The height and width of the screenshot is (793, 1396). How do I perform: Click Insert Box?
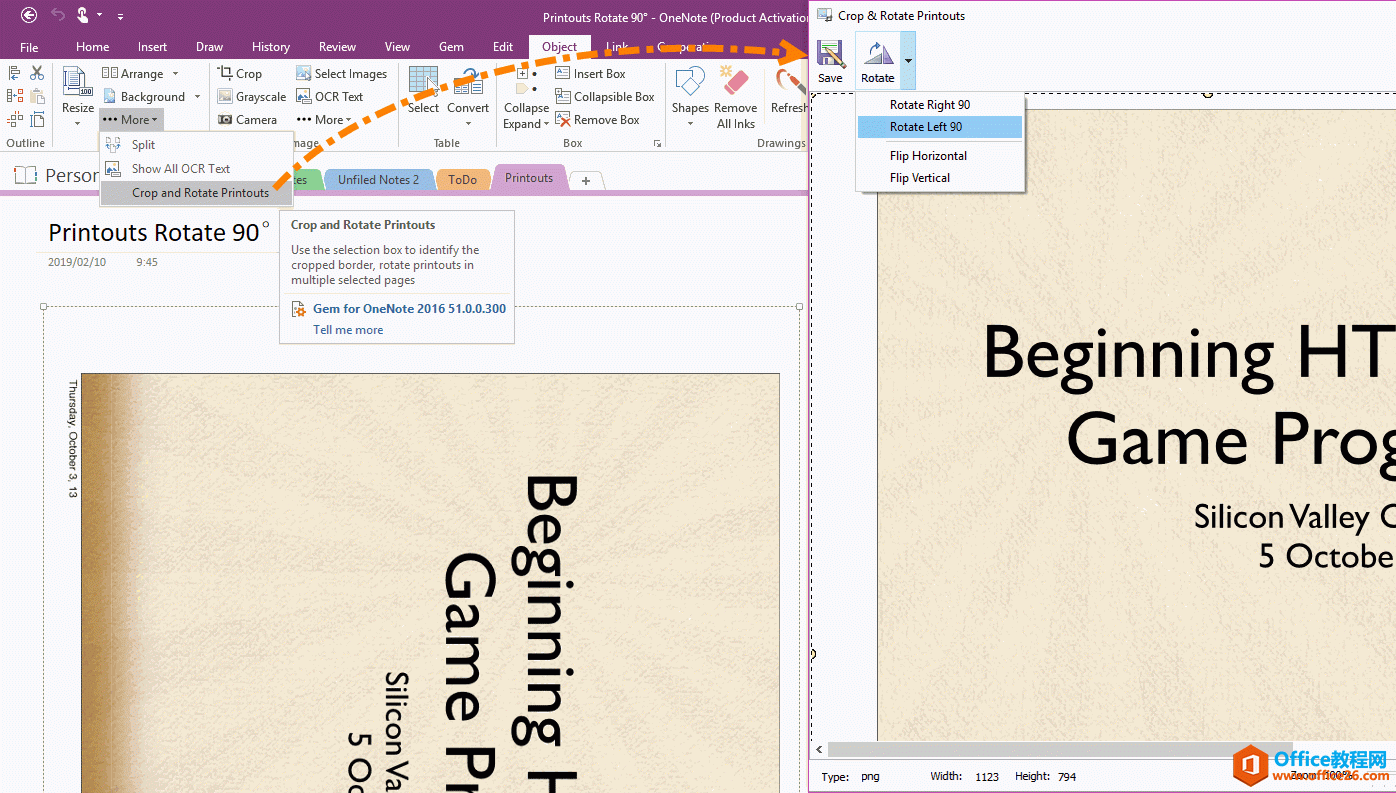[590, 73]
